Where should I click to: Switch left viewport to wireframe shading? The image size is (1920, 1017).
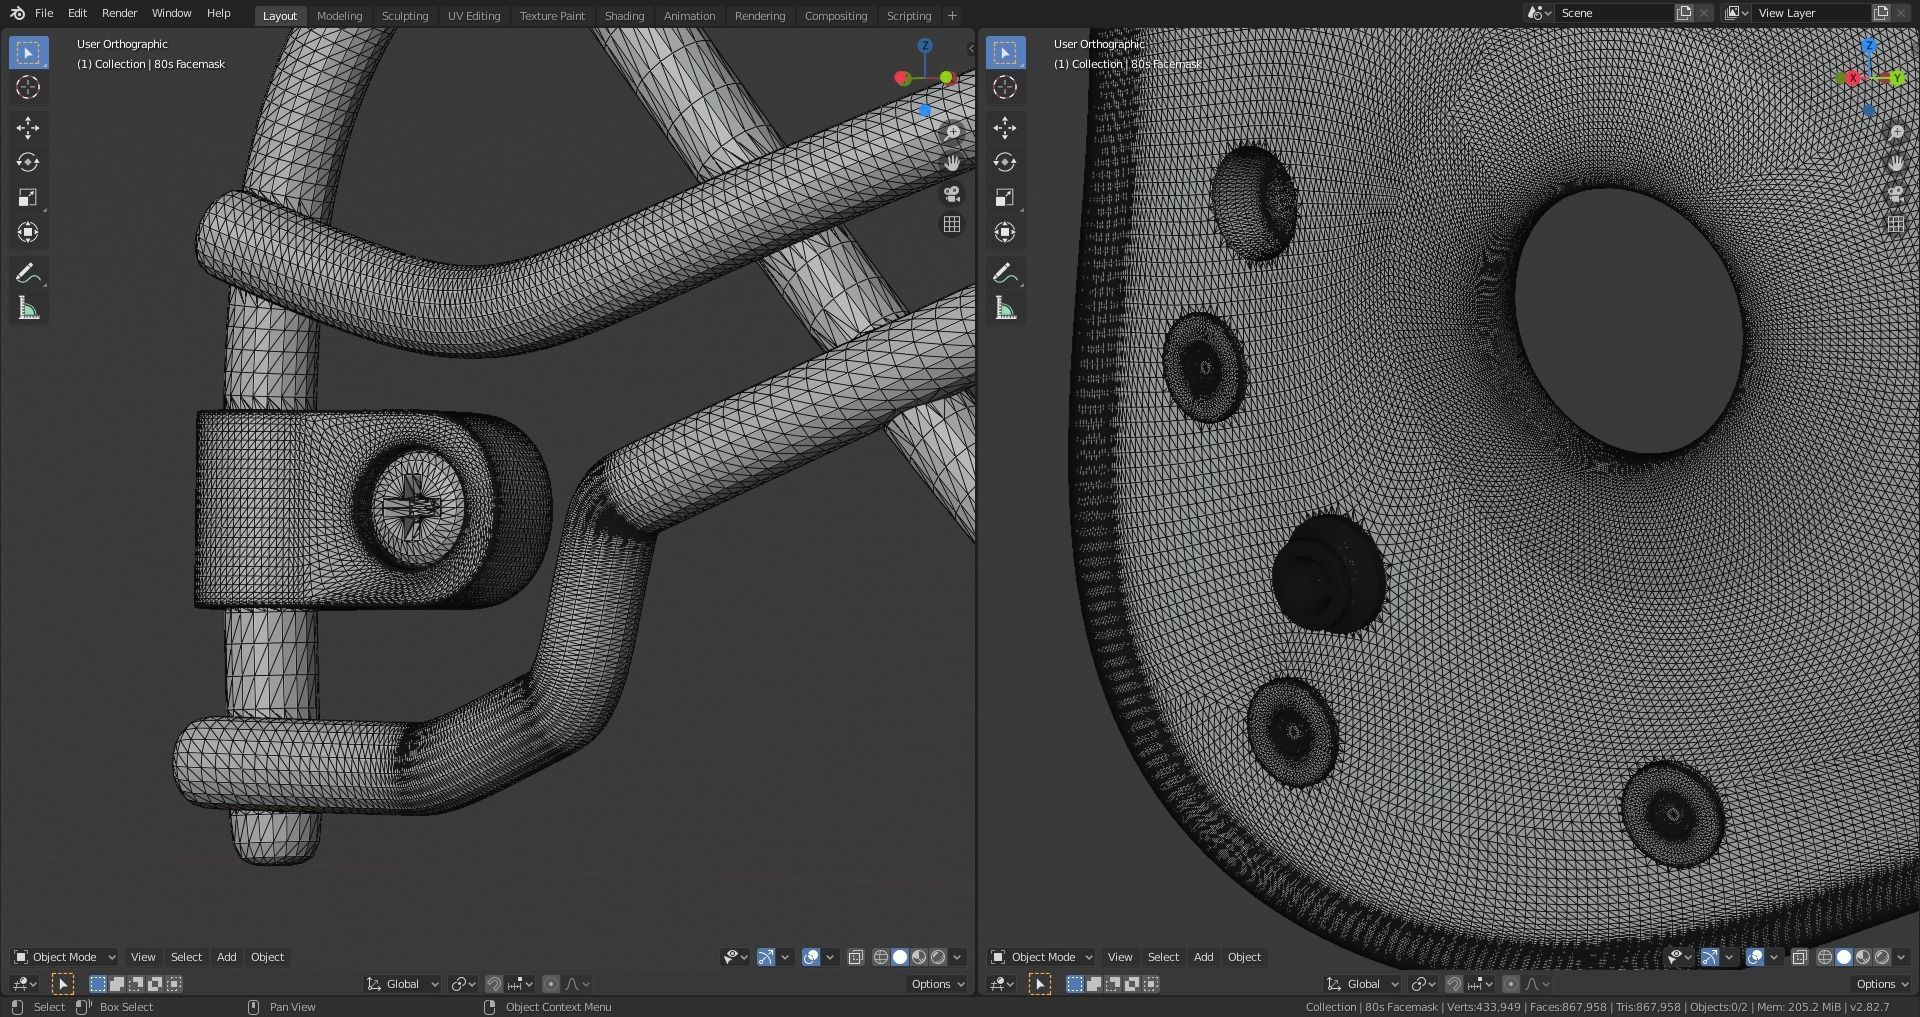point(881,957)
